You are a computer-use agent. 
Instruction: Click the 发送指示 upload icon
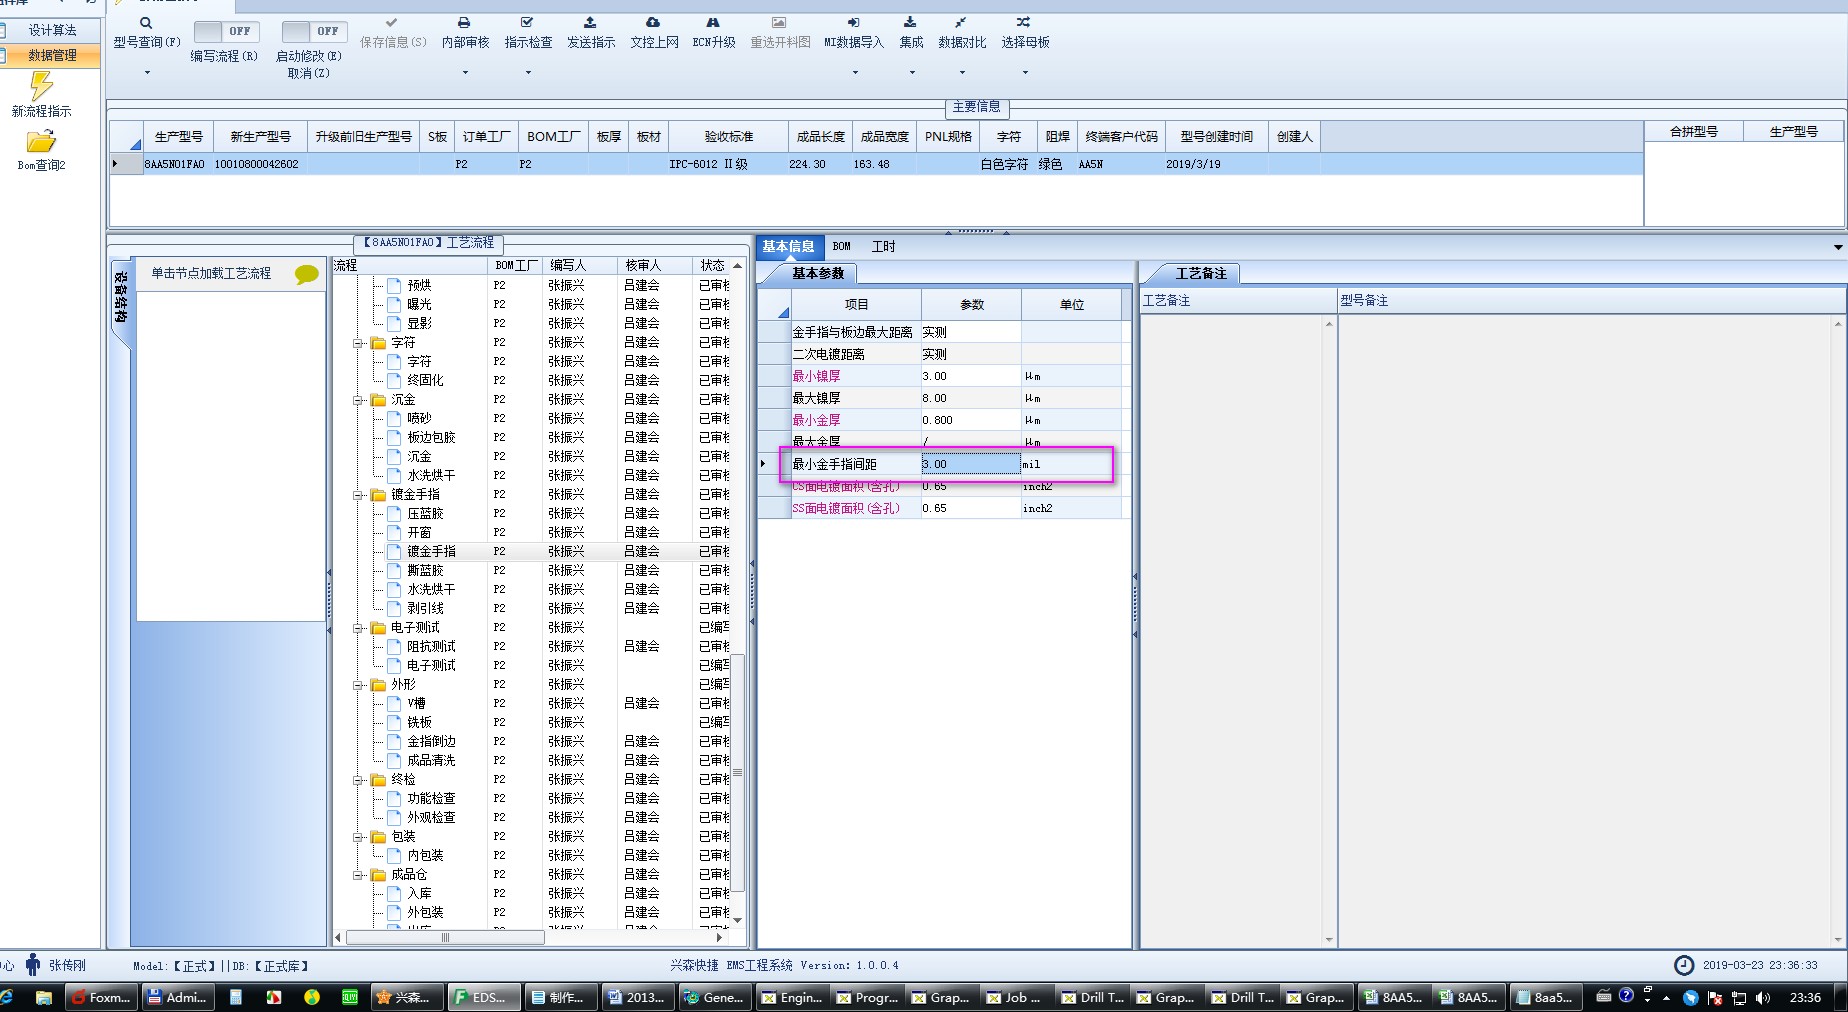pyautogui.click(x=590, y=22)
